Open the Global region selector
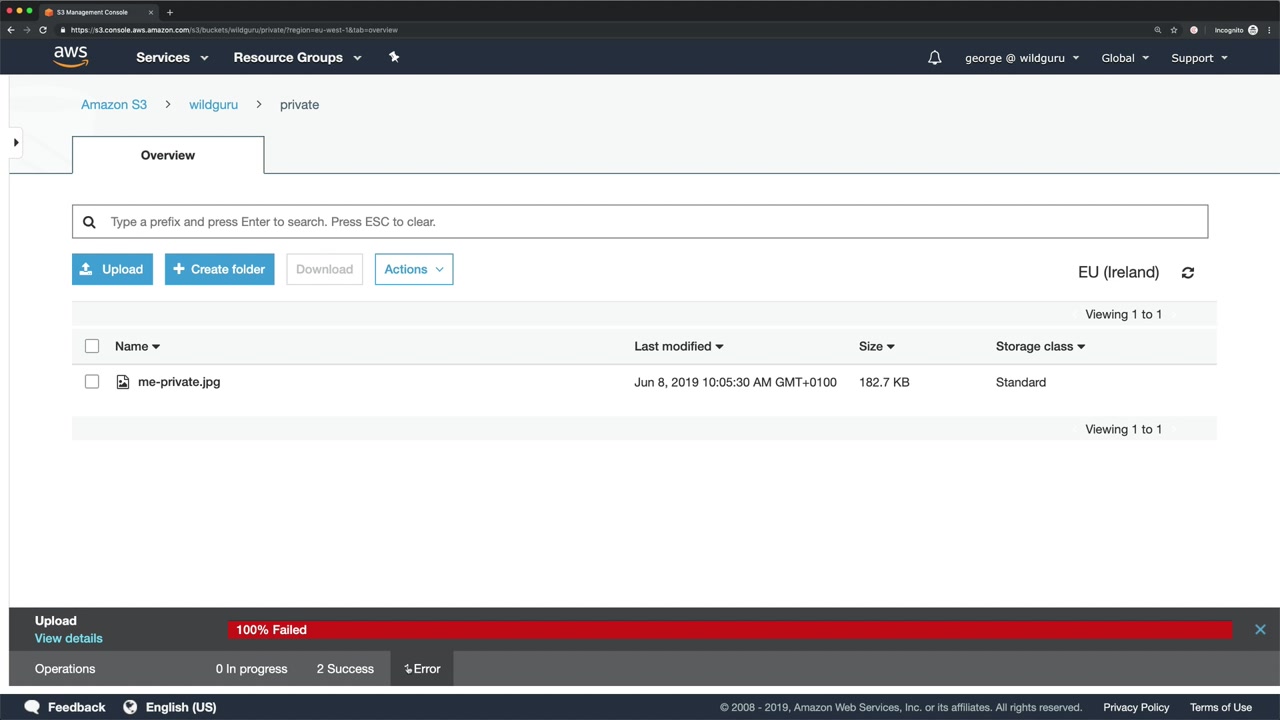 tap(1125, 58)
